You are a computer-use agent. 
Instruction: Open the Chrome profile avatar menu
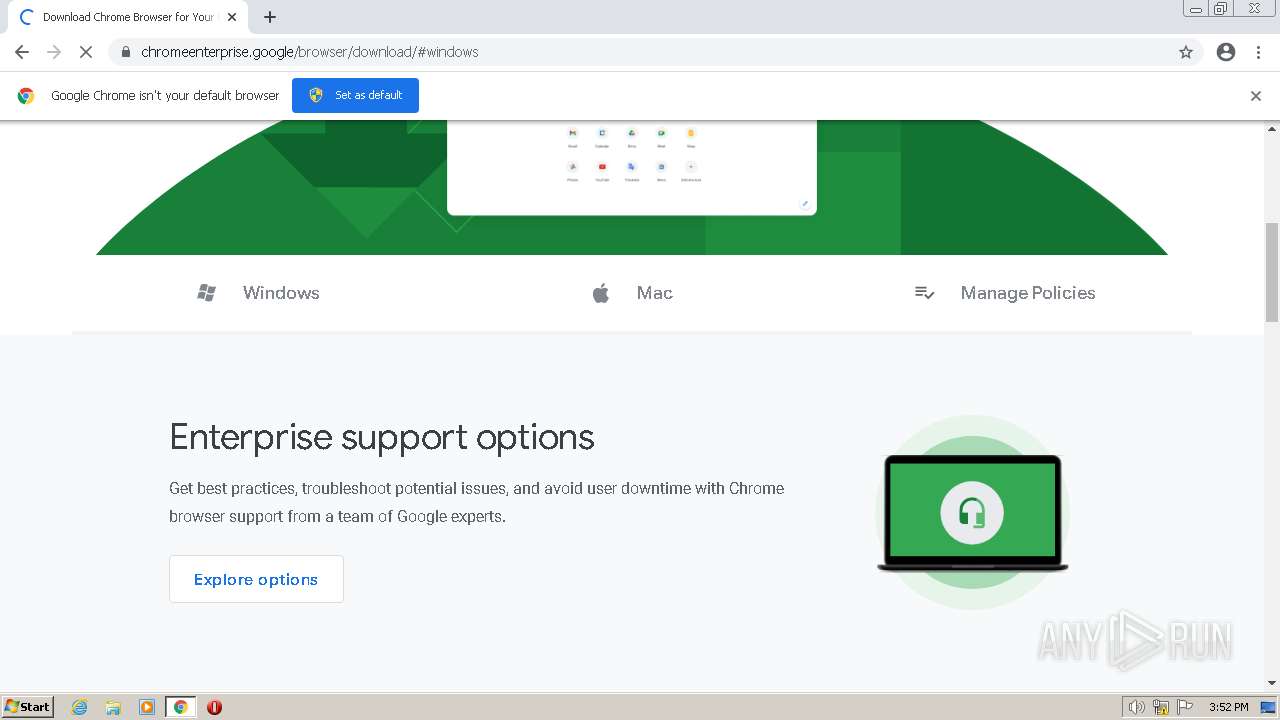[1226, 52]
